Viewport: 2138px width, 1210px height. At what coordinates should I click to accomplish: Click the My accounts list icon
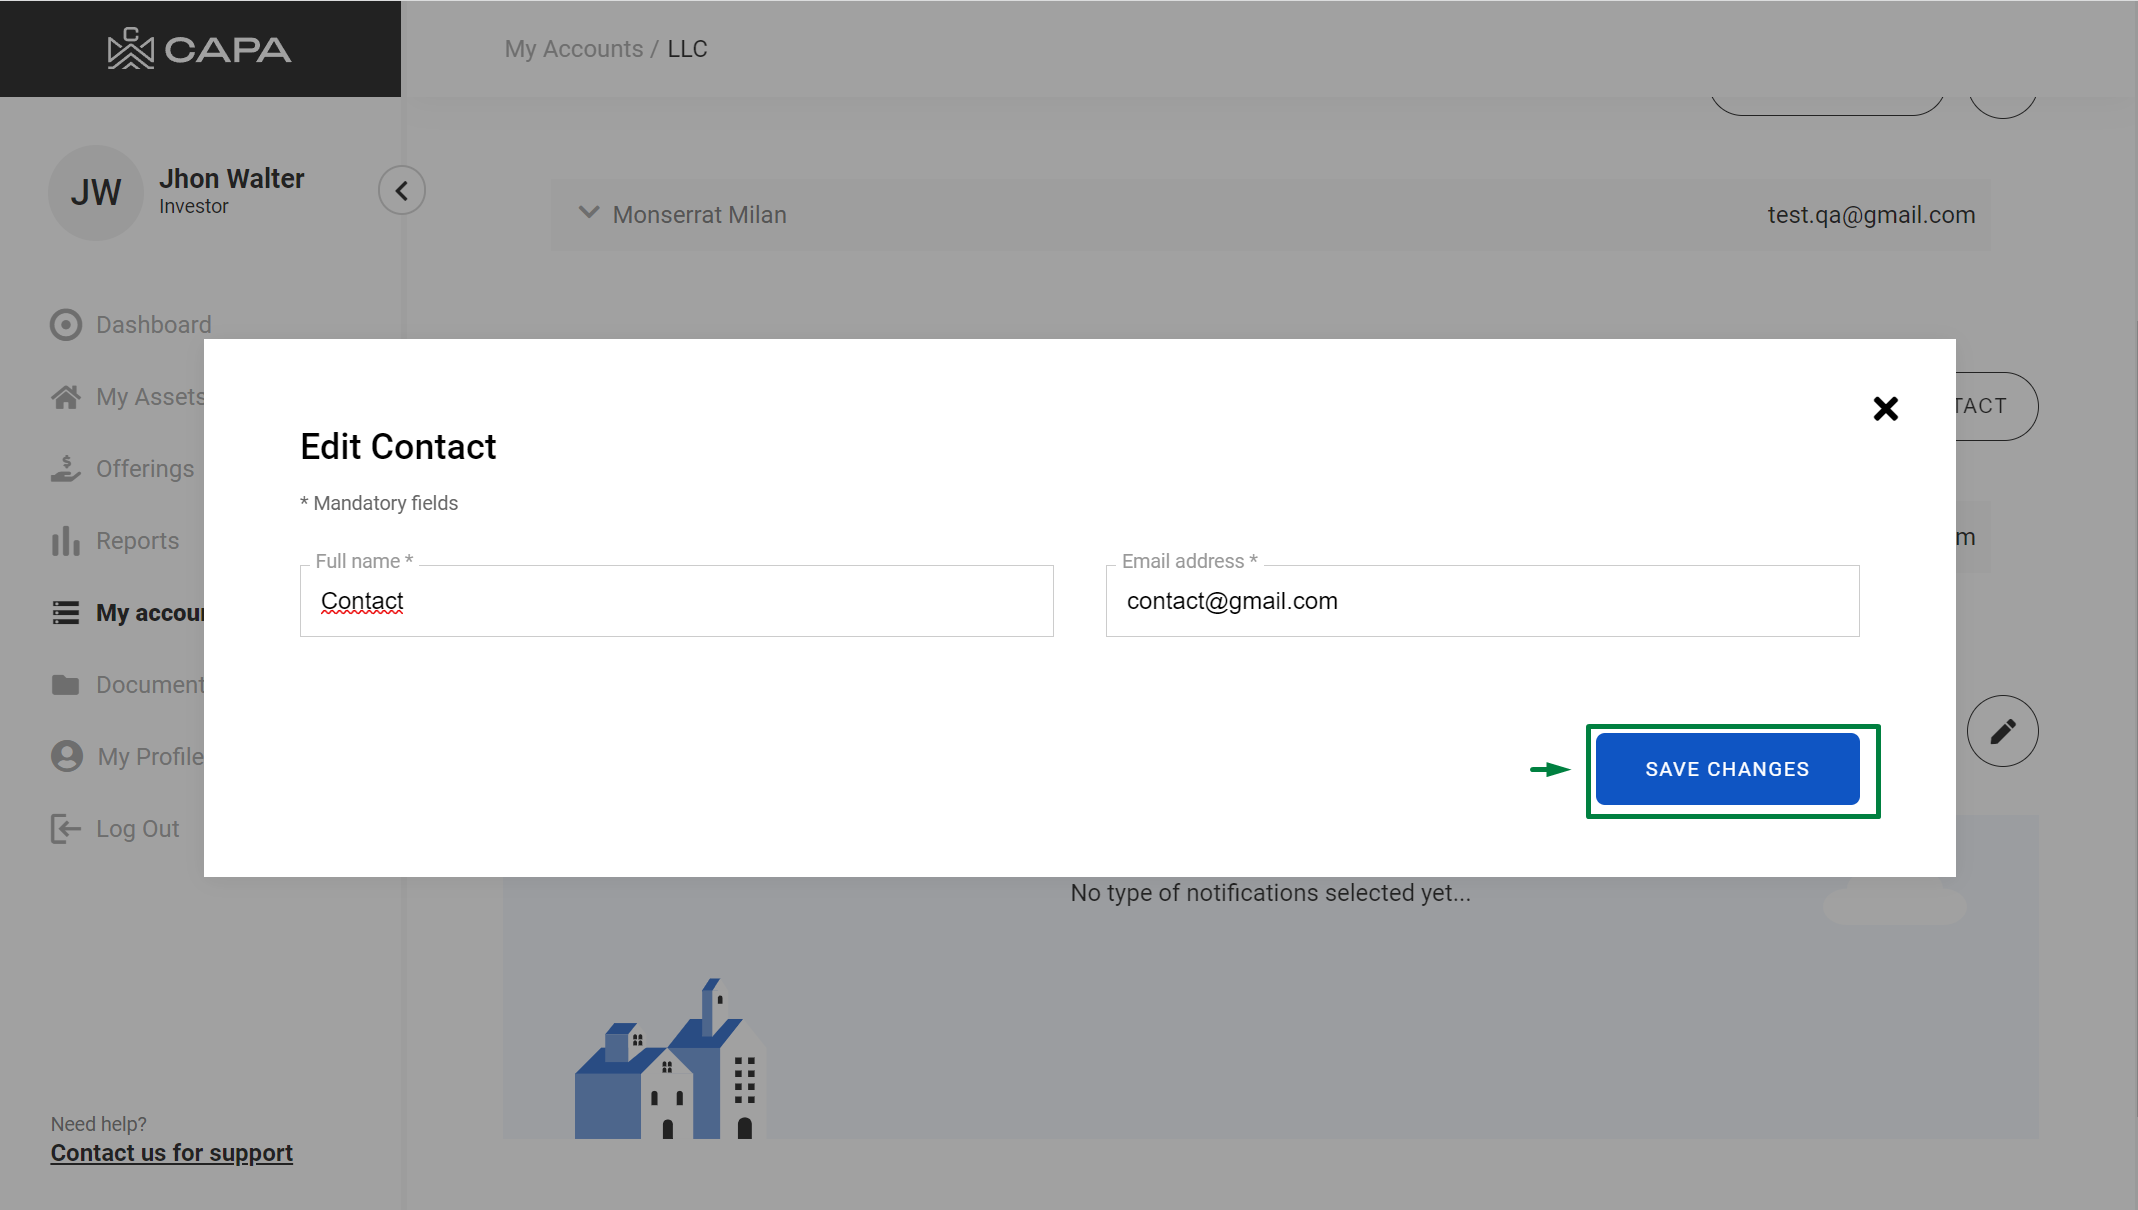(66, 613)
